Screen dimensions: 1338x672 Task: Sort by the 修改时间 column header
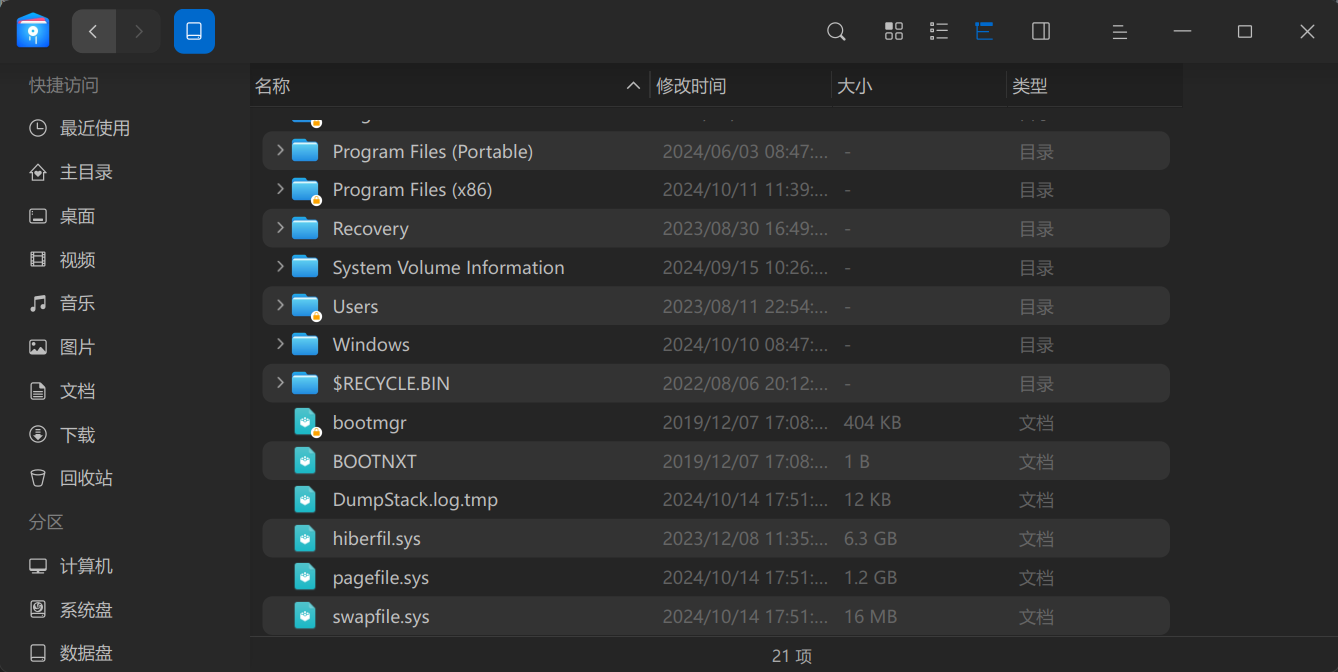[740, 86]
